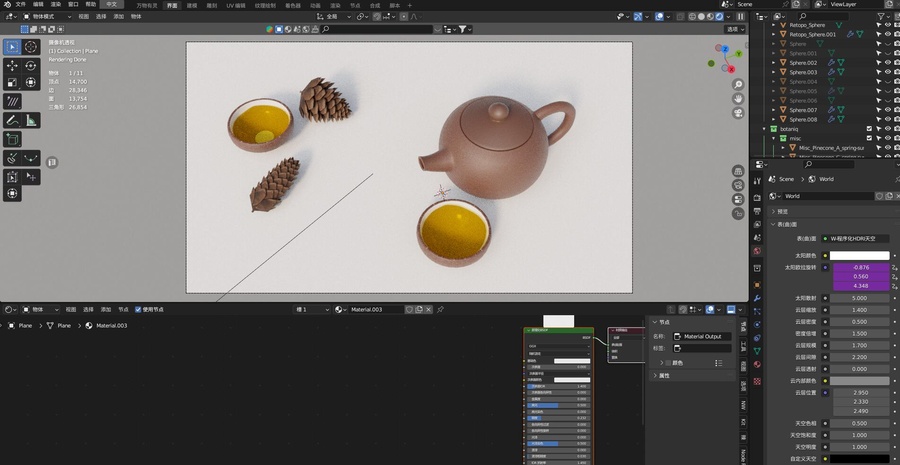Open the World properties tab (red globe)
Screen dimensions: 900x465
[x=757, y=251]
